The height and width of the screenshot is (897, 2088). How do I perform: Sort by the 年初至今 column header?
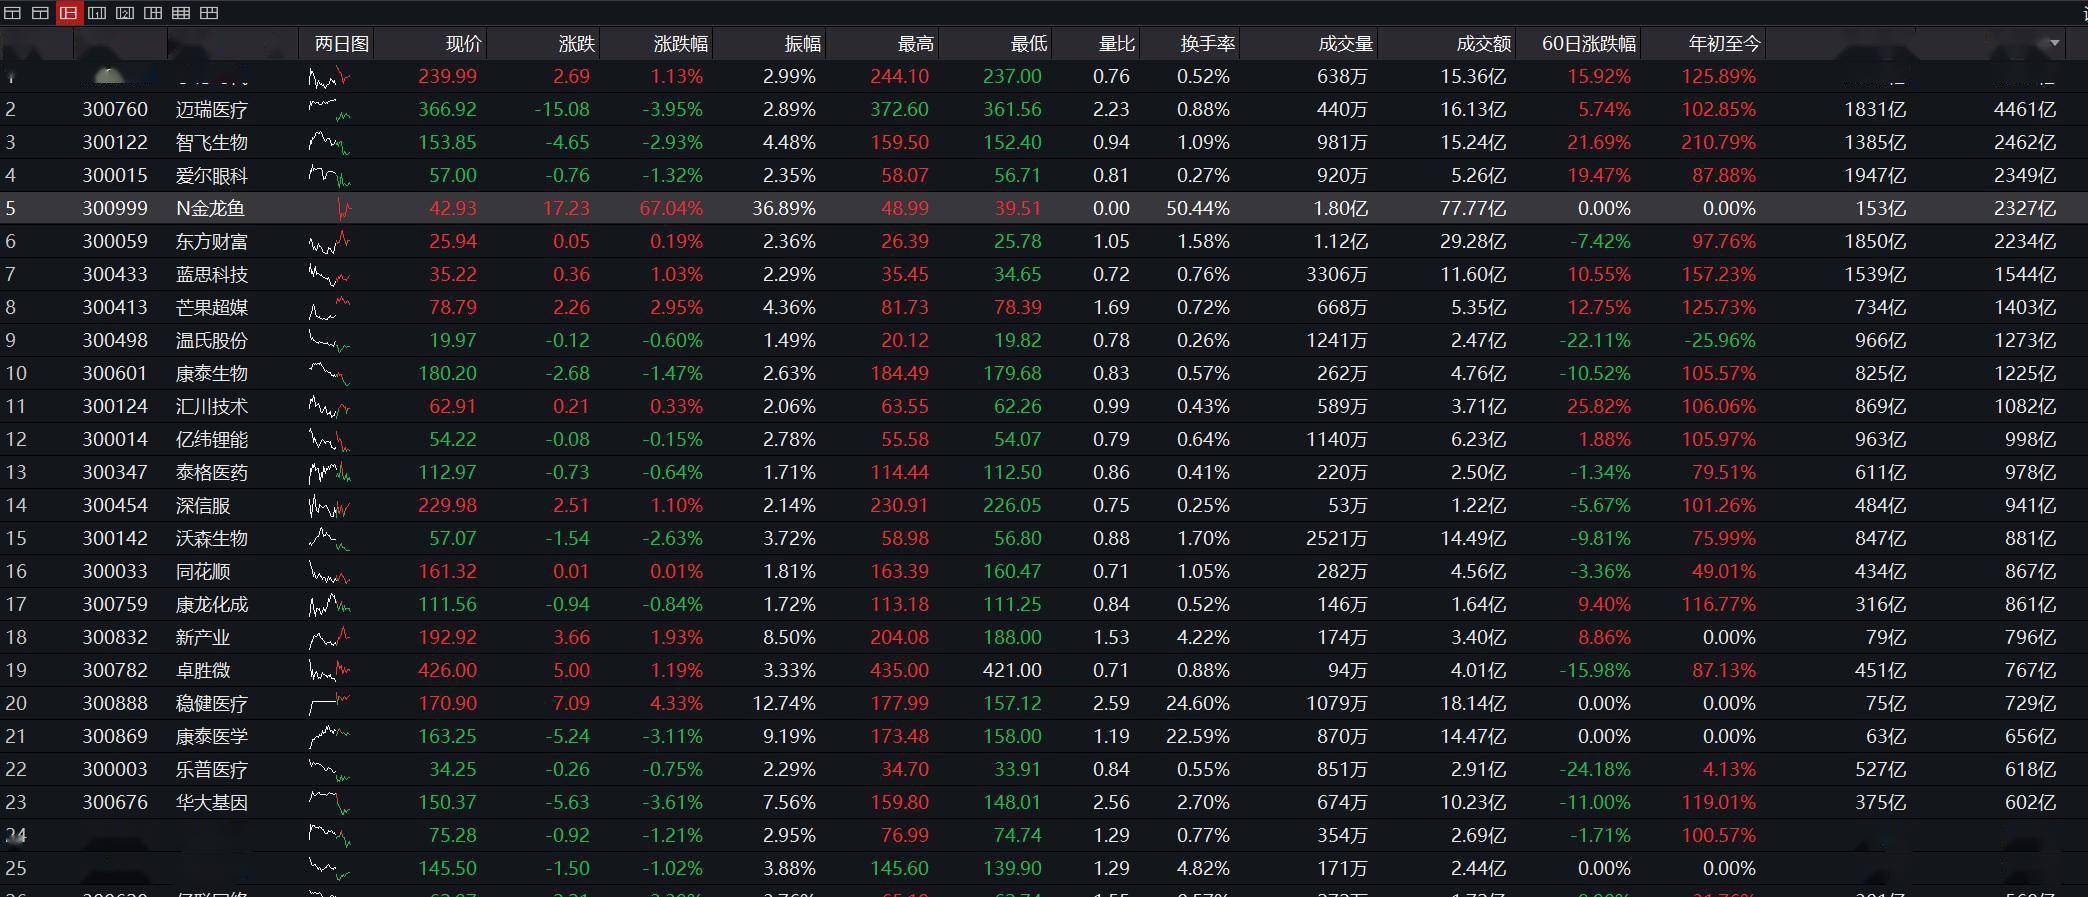point(1724,43)
